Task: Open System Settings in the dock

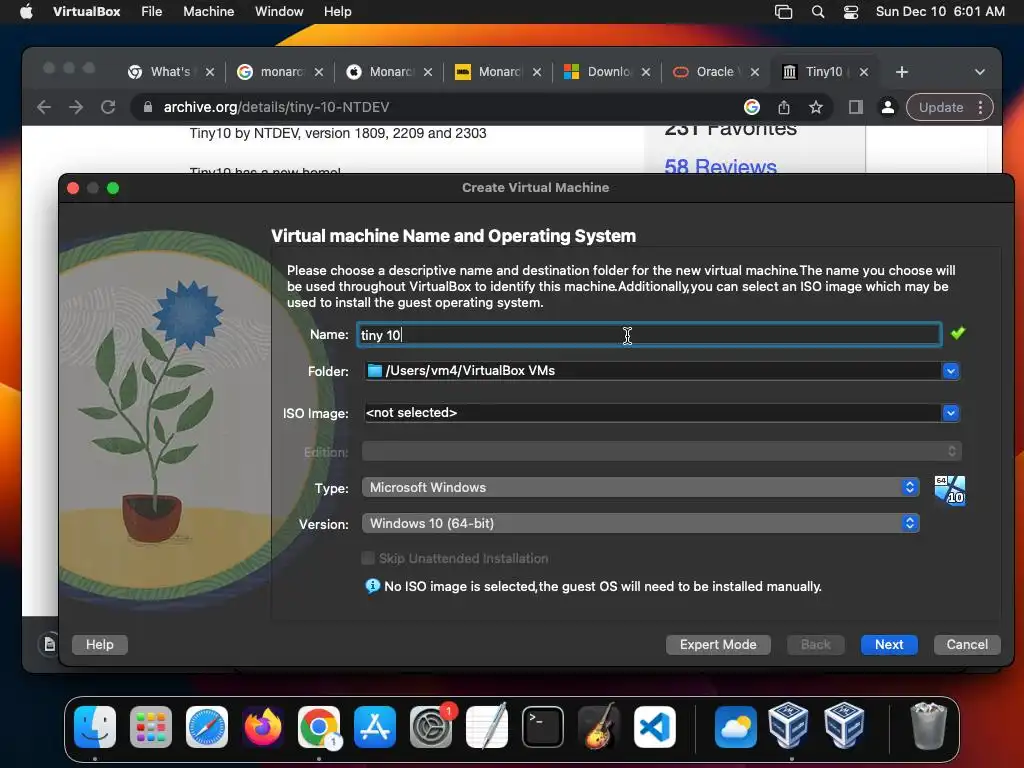Action: pos(431,727)
